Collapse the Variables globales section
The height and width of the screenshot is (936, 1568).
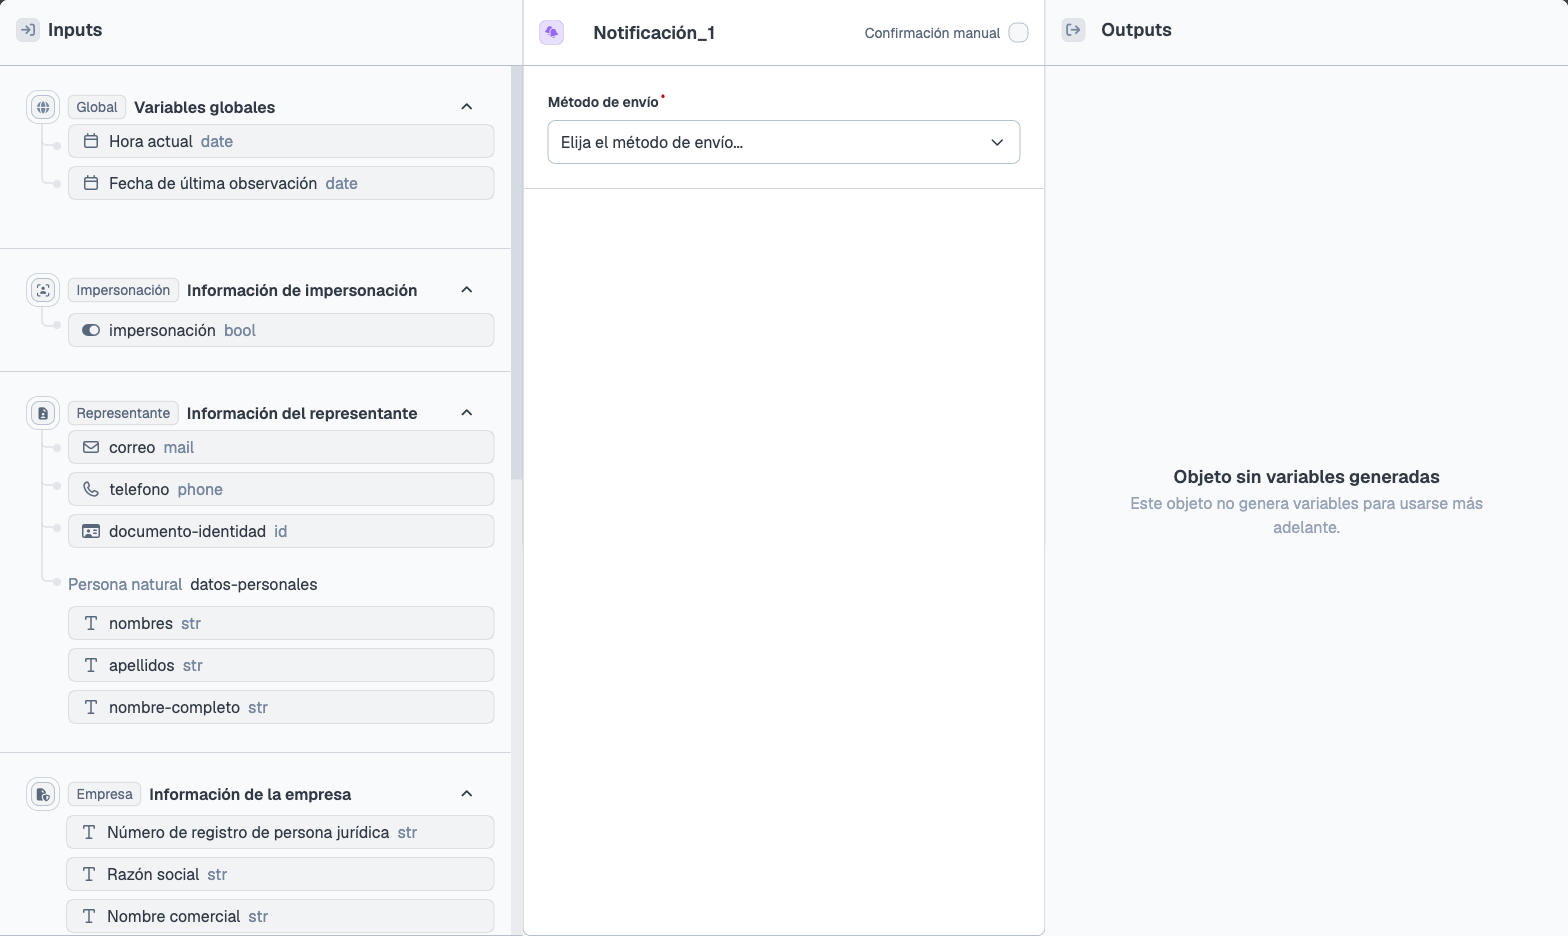[466, 107]
